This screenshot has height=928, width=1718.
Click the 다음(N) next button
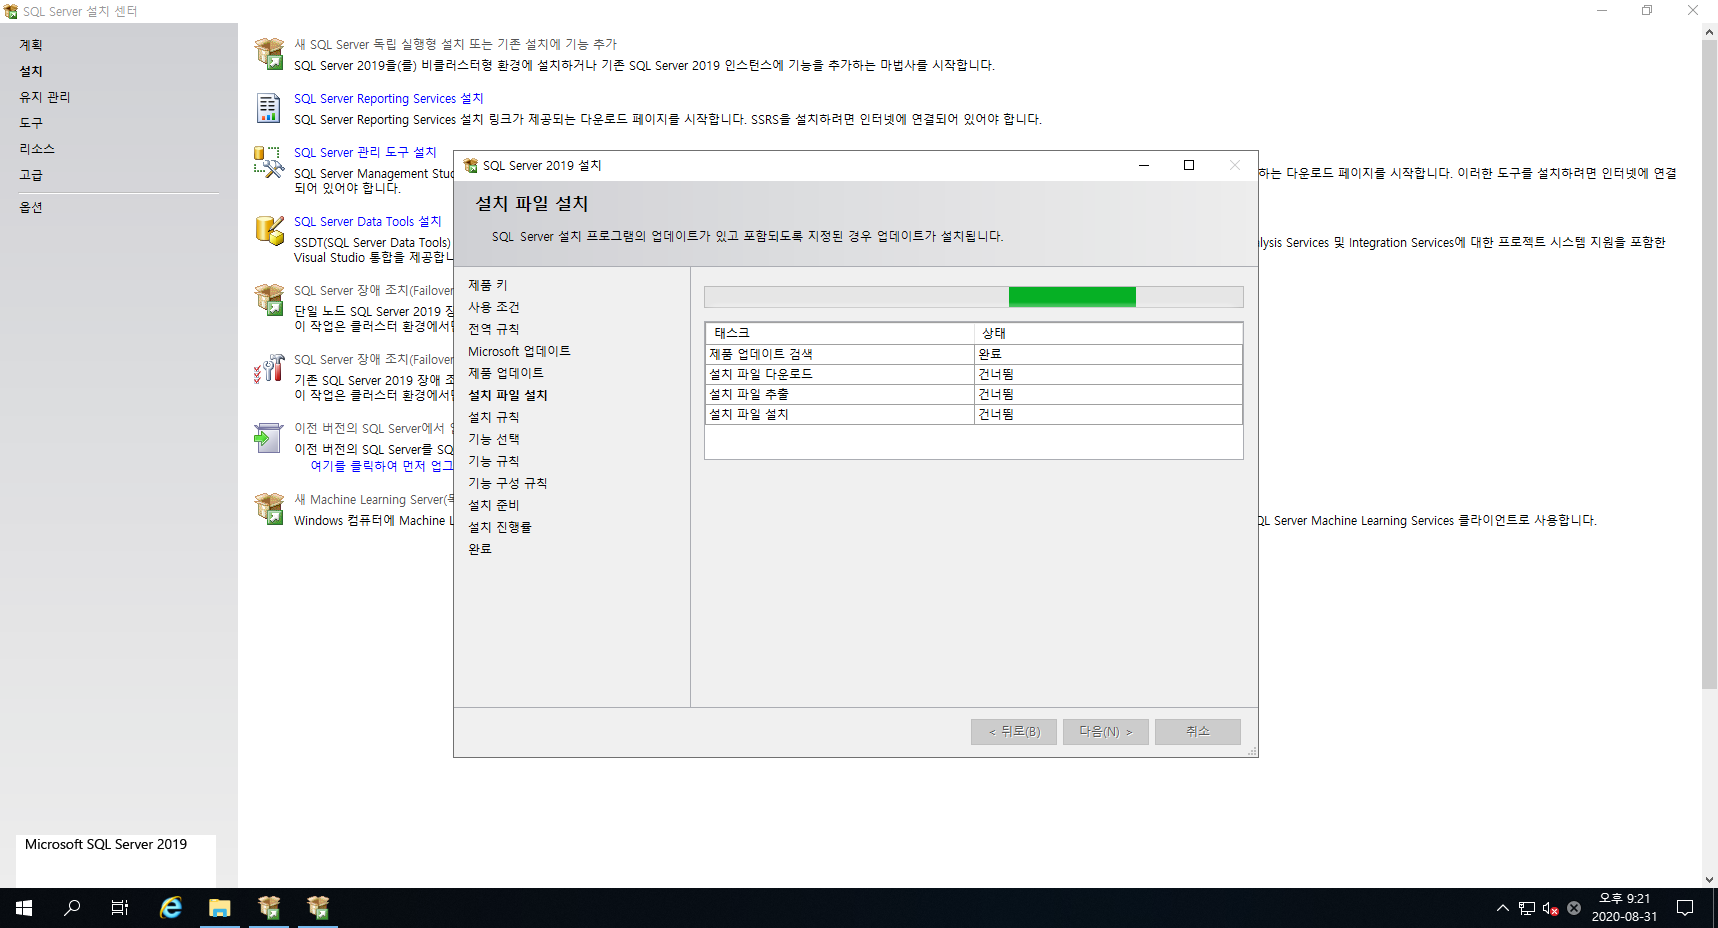coord(1106,732)
